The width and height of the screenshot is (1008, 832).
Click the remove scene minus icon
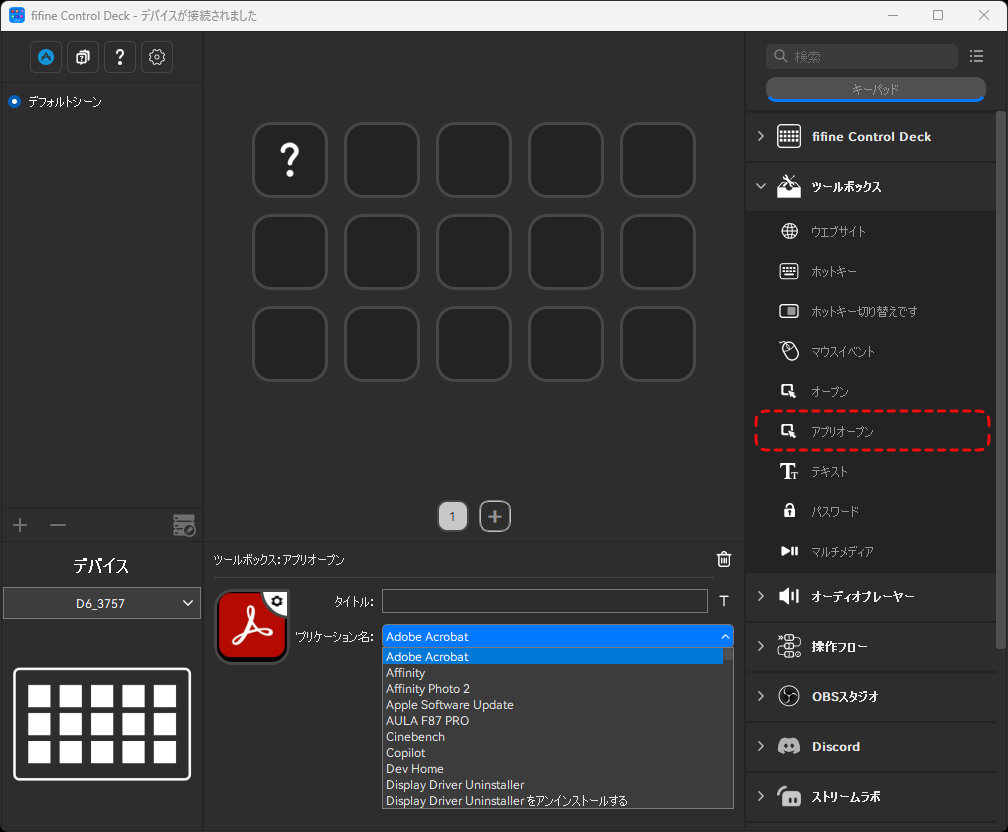58,525
